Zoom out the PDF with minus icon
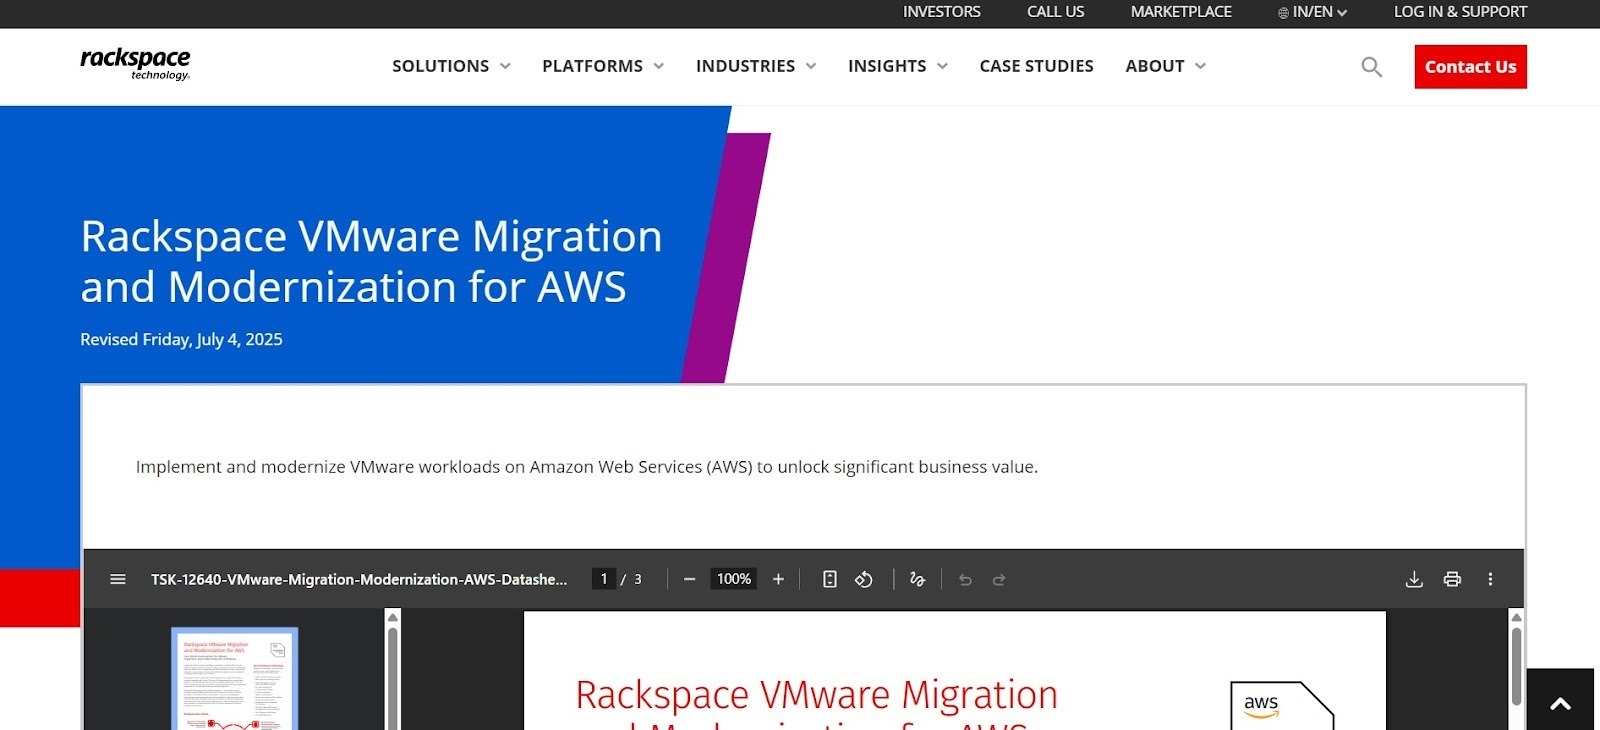 [x=689, y=579]
